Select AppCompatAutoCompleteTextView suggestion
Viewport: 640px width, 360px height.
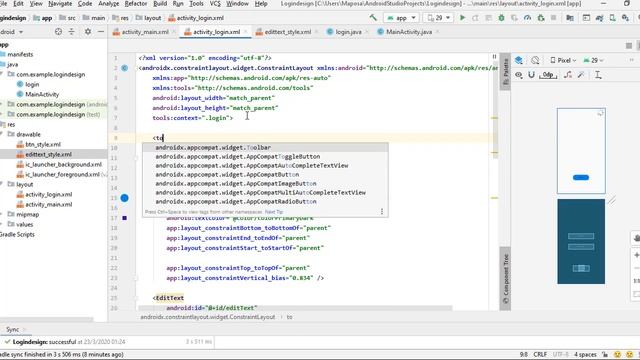coord(265,165)
